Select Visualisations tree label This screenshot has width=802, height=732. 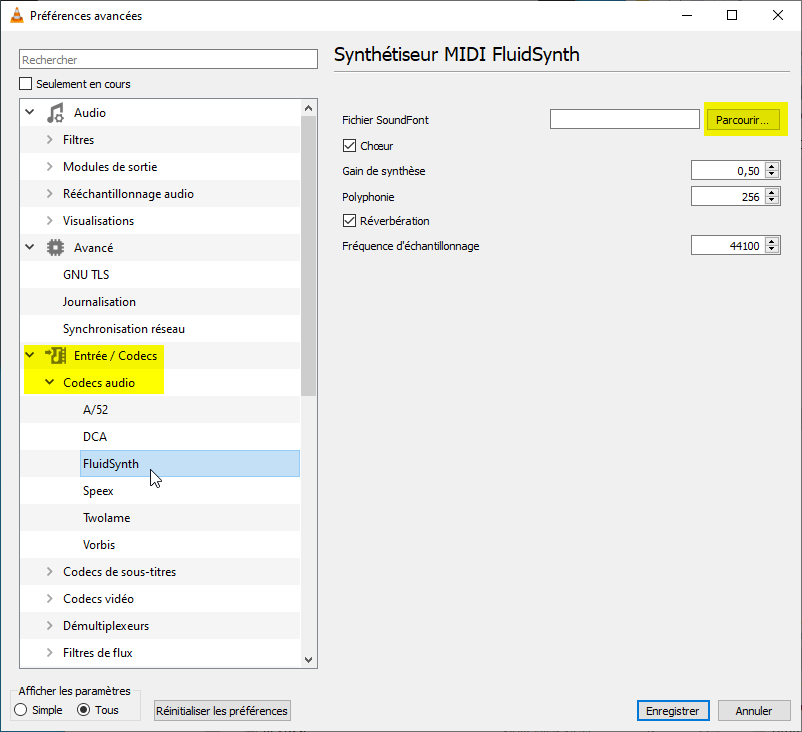click(99, 221)
